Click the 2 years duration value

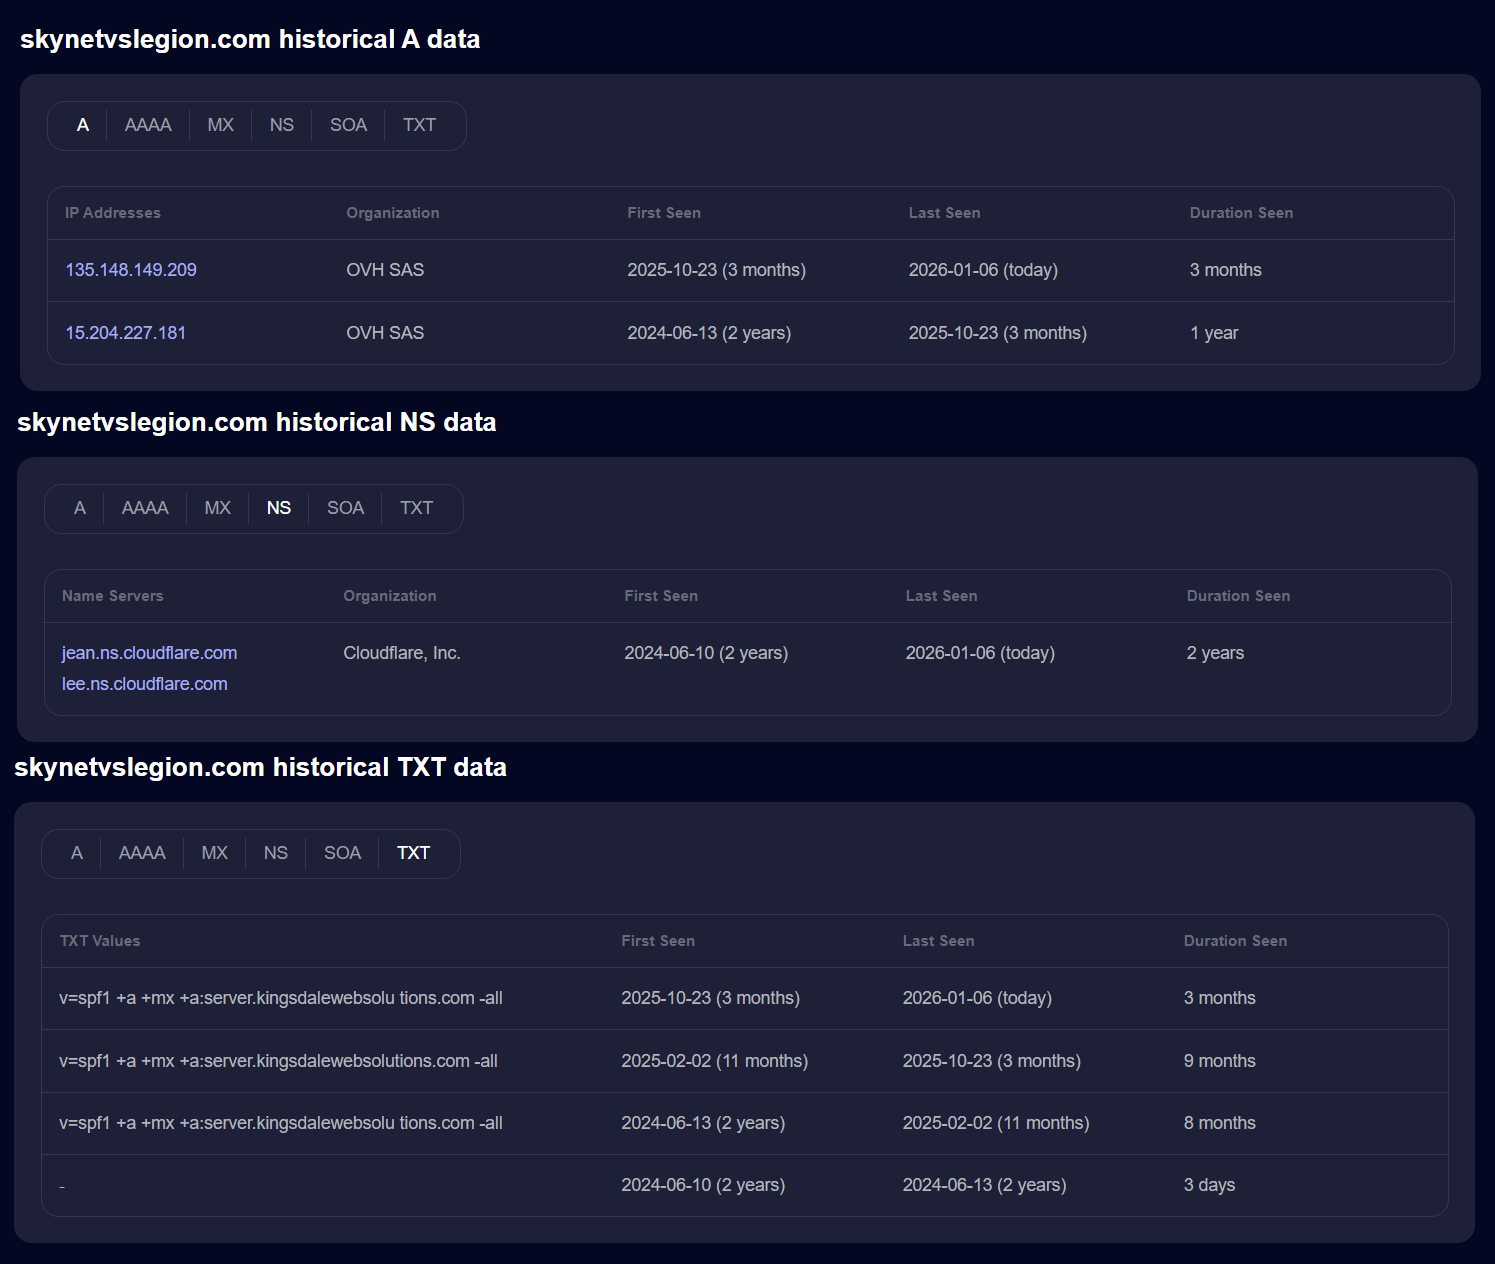1215,653
